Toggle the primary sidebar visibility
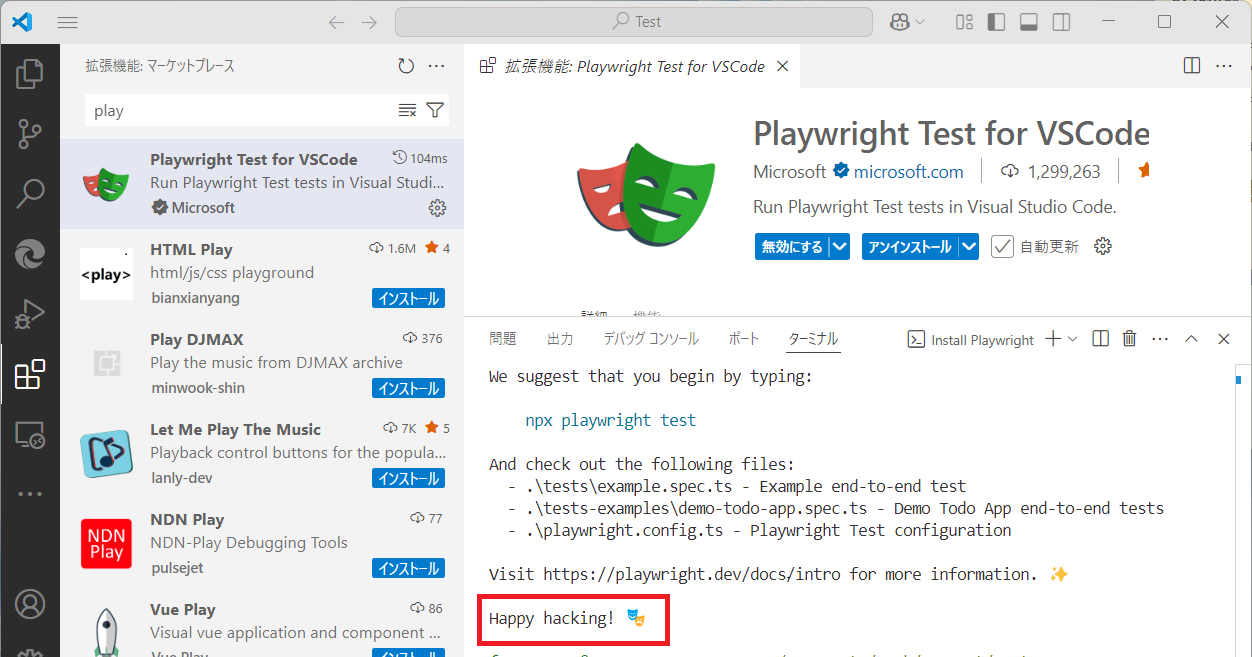The width and height of the screenshot is (1252, 657). tap(996, 21)
